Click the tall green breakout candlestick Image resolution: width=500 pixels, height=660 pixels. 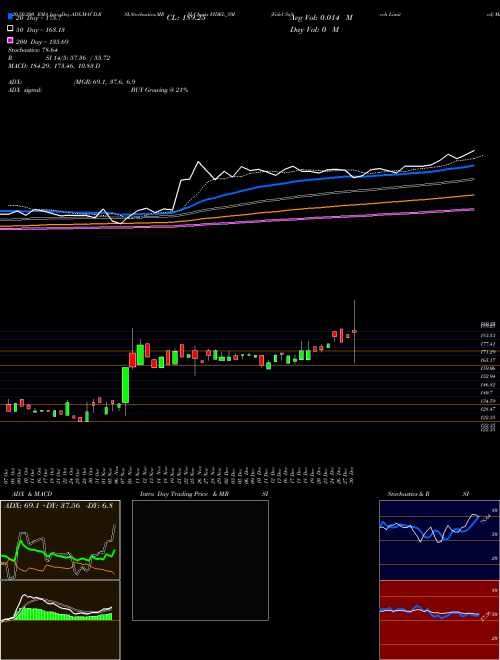coord(125,385)
